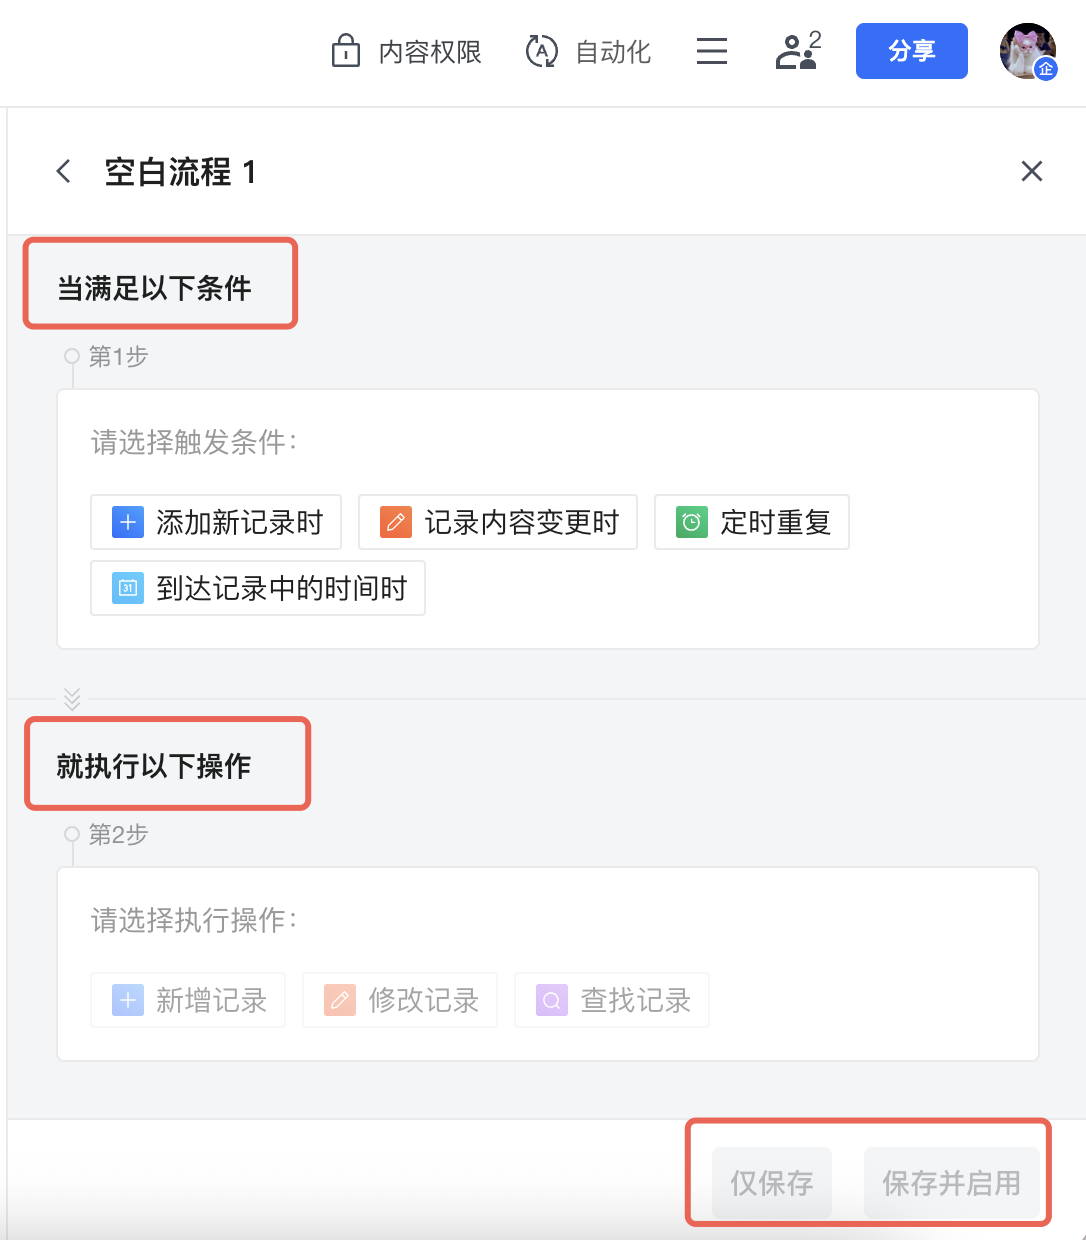Click the 新增记录 action option
Screen dimensions: 1086x1240
point(188,1000)
